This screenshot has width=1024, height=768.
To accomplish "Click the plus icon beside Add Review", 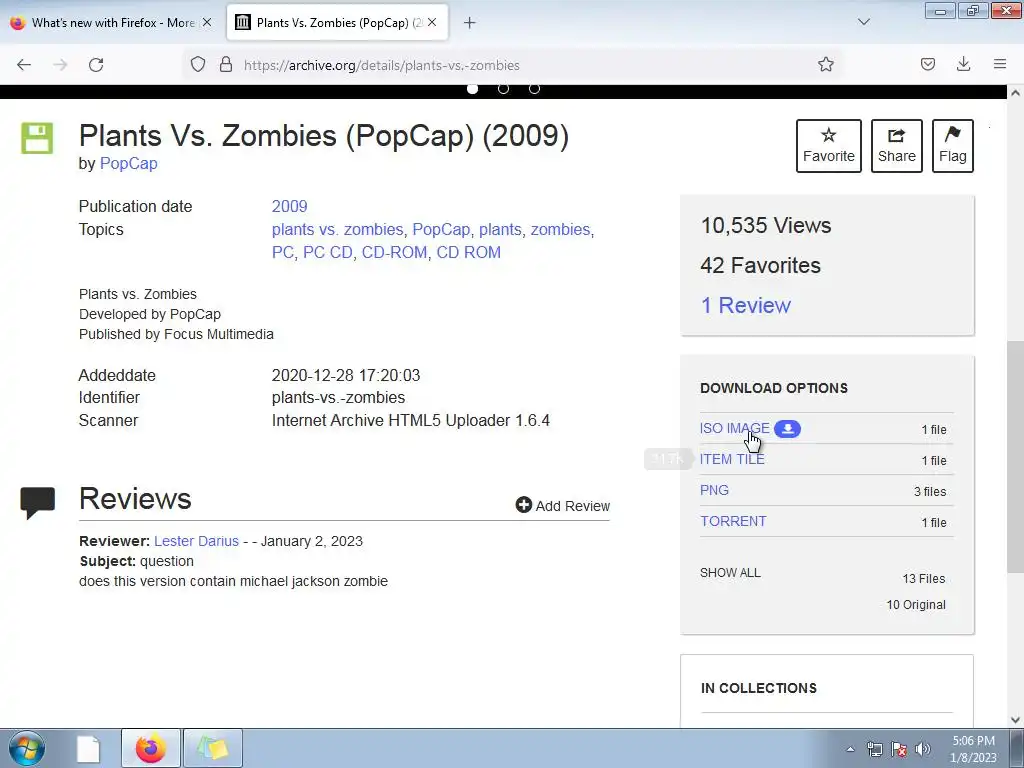I will (524, 505).
